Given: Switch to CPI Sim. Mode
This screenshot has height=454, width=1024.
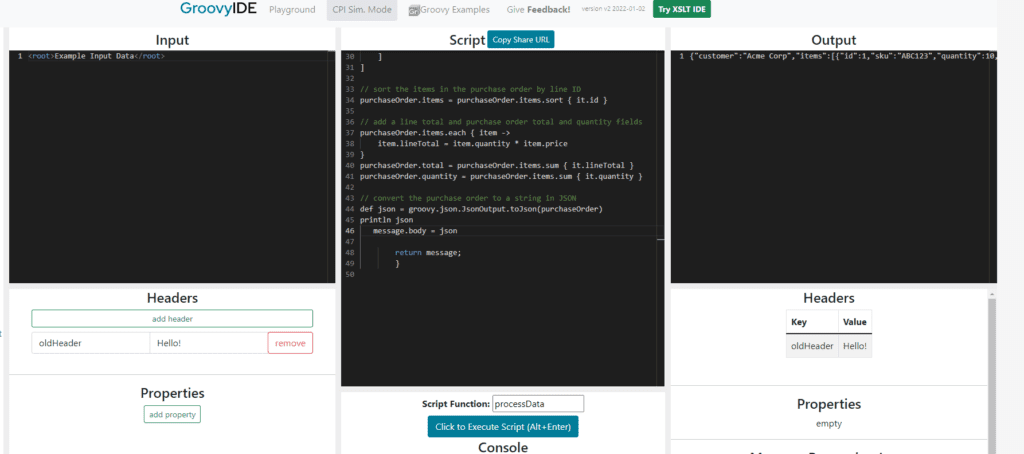Looking at the screenshot, I should 362,10.
